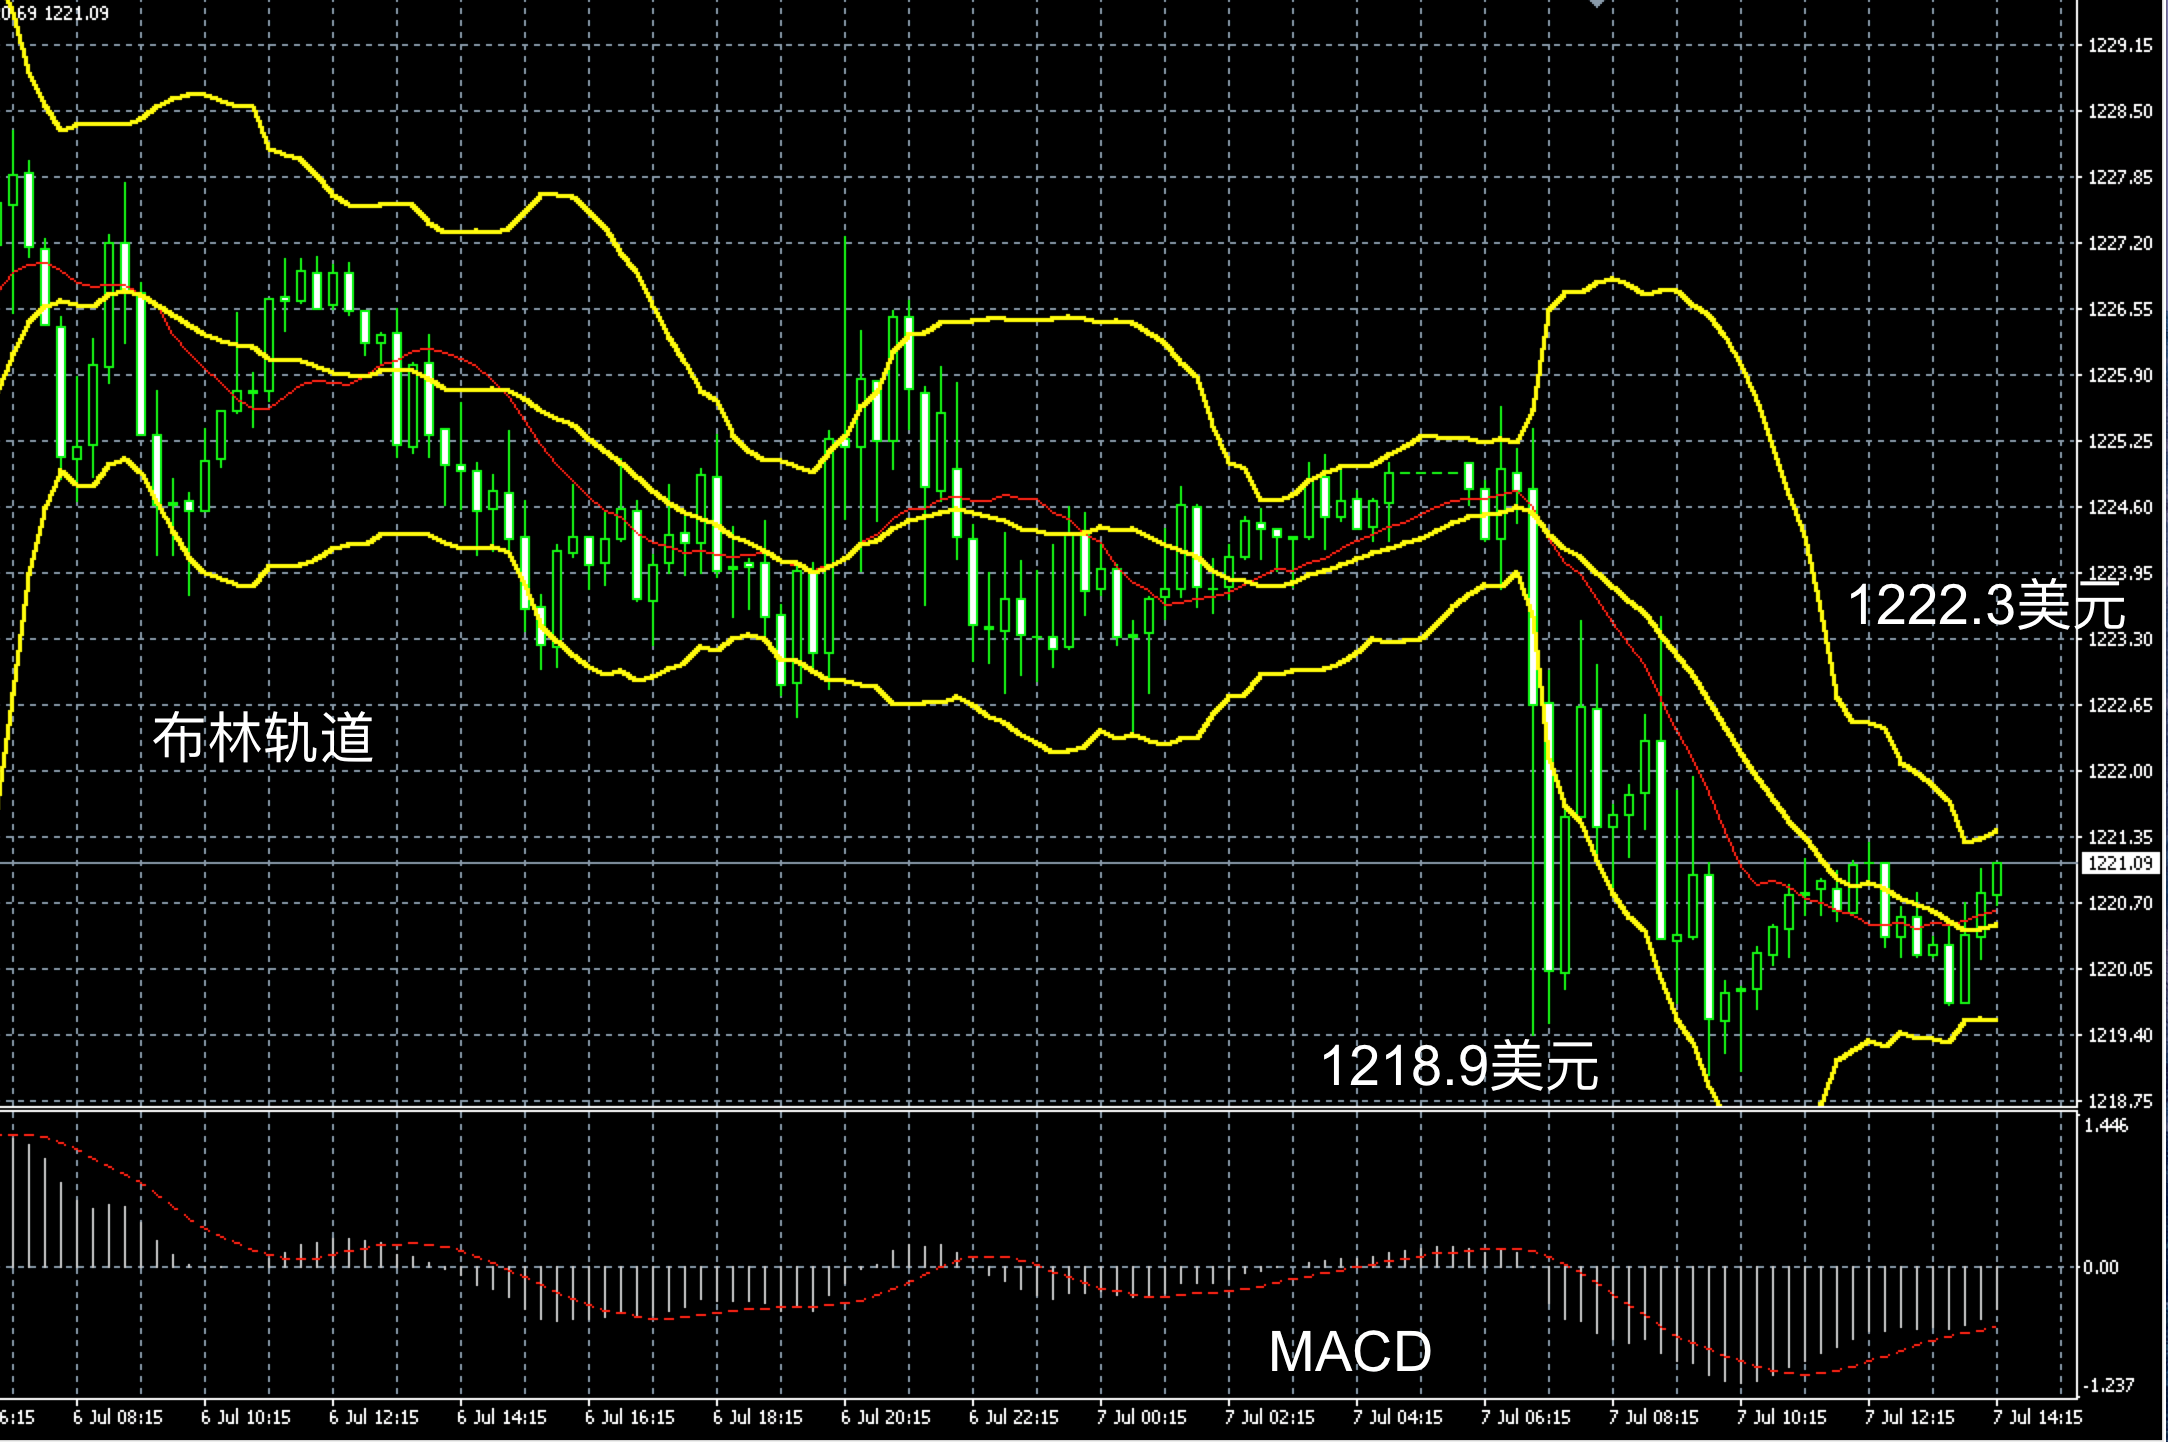Click the MACD 0.00 zero level label

tap(2100, 1268)
